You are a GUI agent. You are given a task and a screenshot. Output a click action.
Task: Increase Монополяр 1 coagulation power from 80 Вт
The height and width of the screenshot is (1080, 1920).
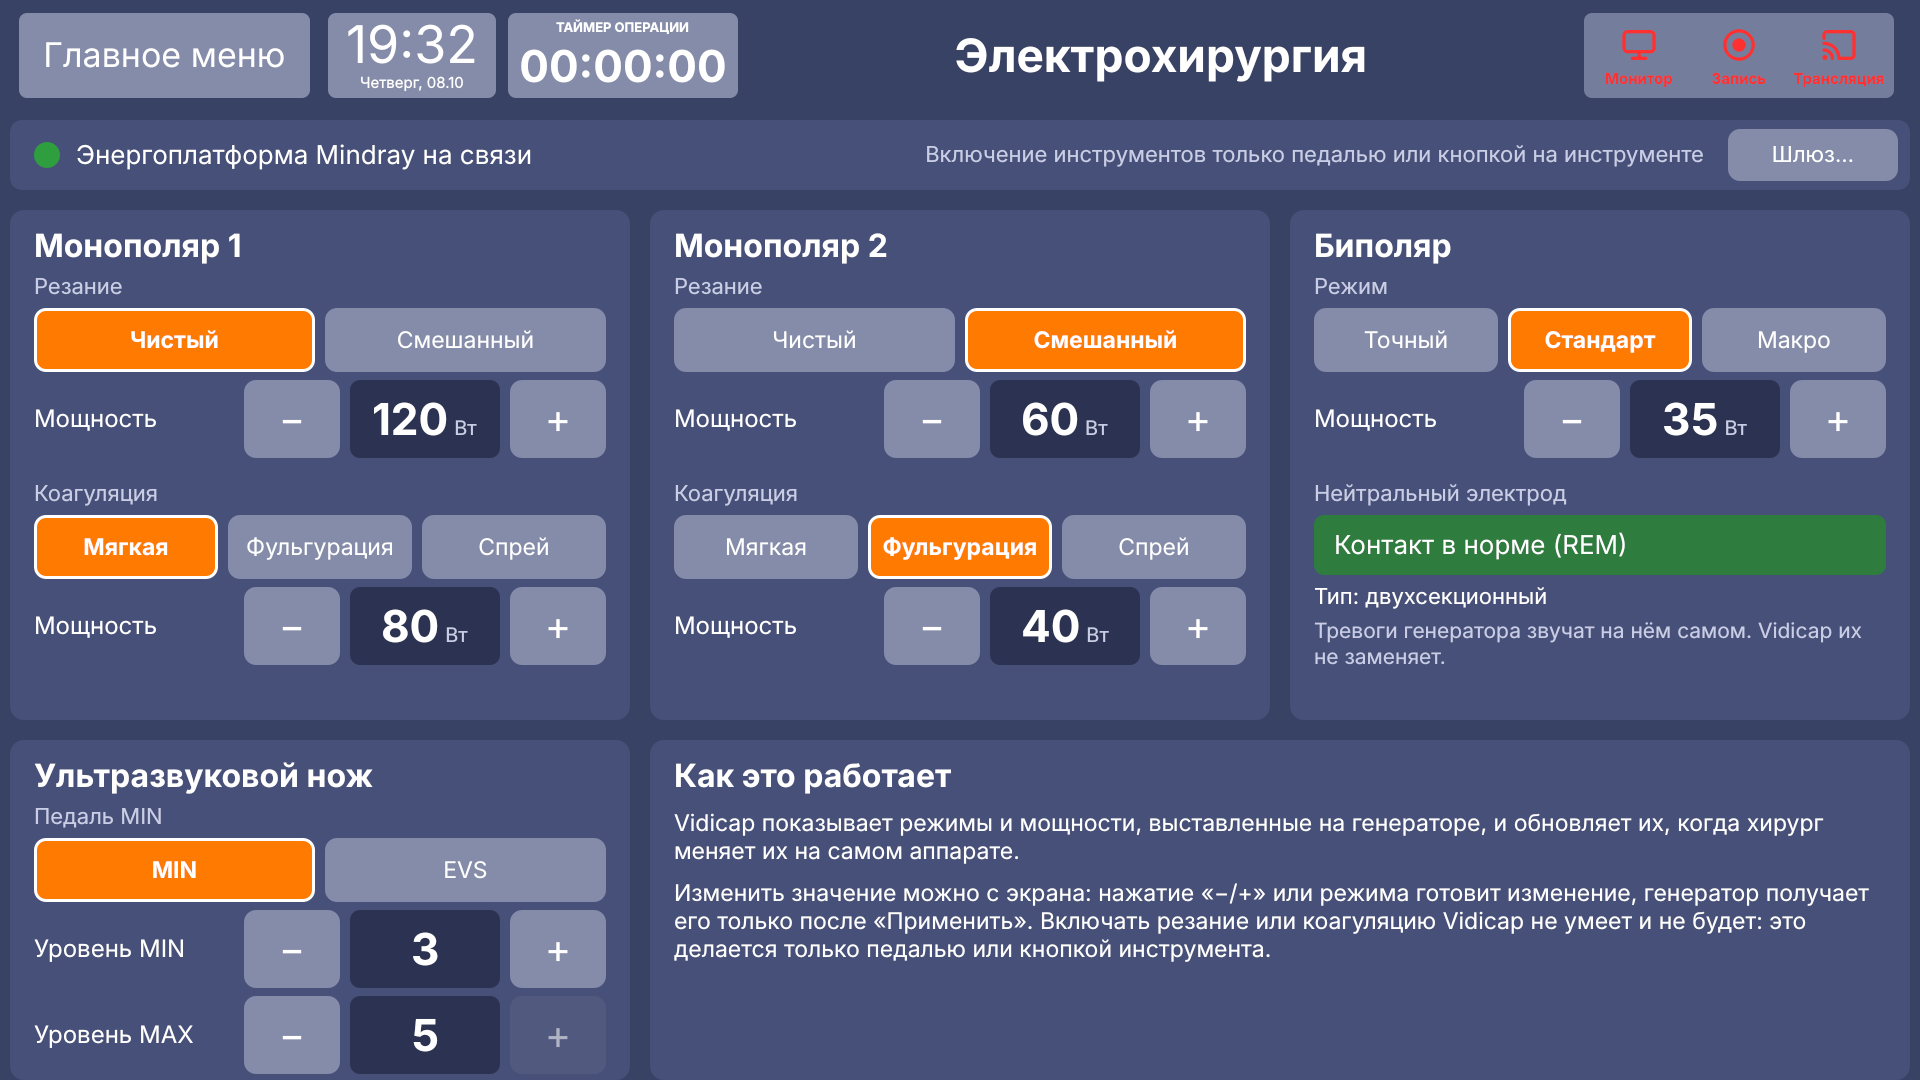[557, 626]
